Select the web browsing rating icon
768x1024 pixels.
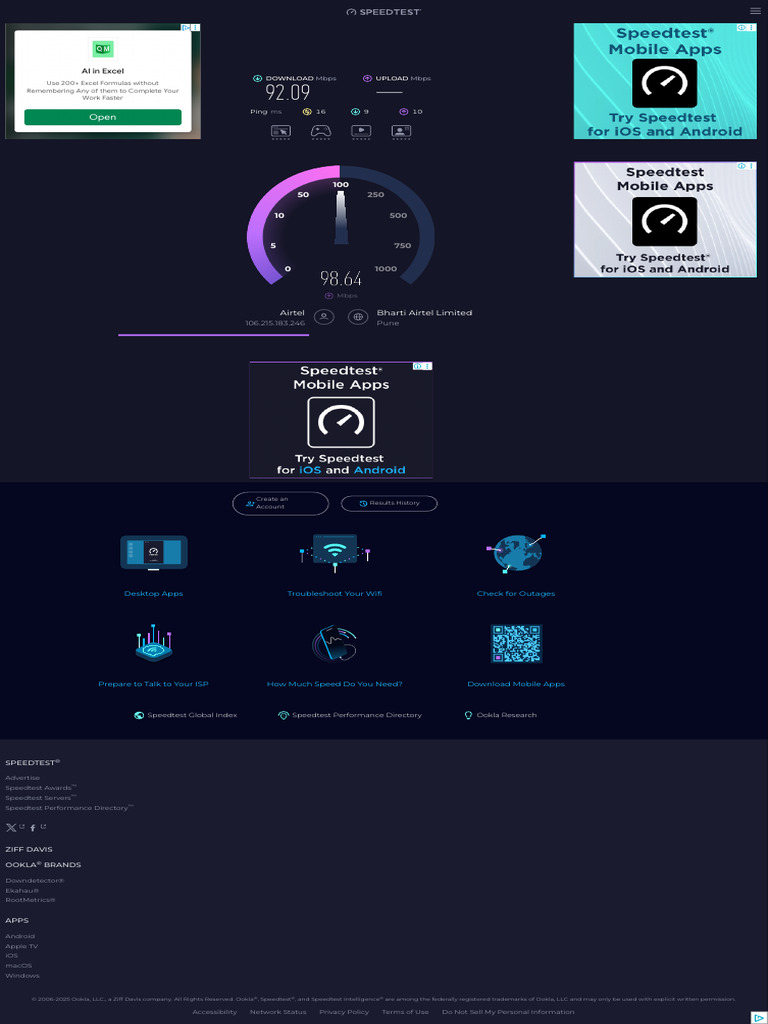[x=281, y=132]
